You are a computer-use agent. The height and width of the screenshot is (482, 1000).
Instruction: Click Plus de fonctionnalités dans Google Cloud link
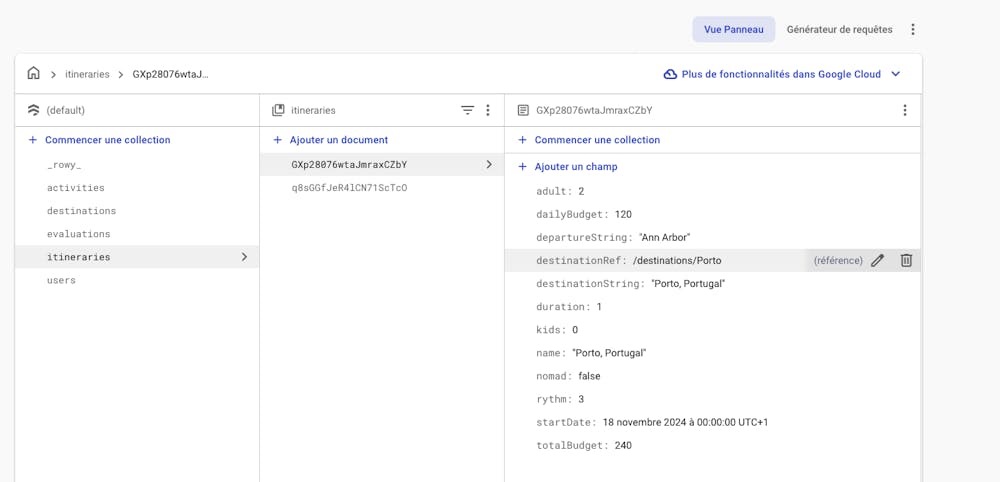[x=781, y=74]
